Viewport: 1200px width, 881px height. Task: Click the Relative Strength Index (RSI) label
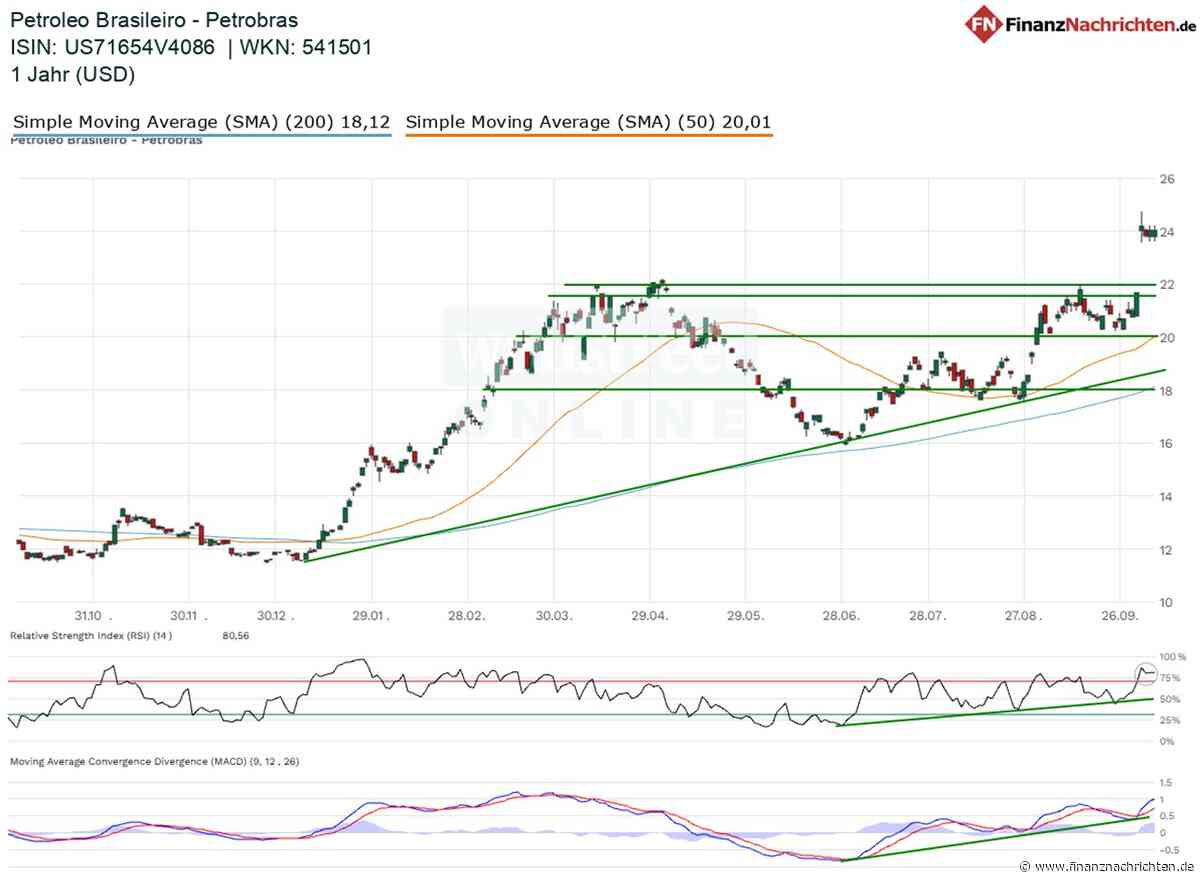(x=86, y=635)
